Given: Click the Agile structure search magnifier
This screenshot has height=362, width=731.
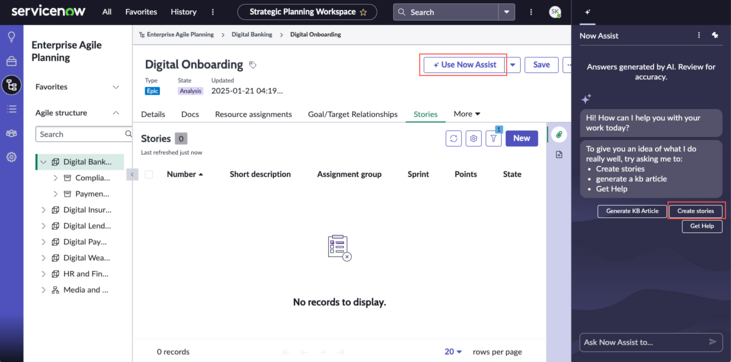Looking at the screenshot, I should click(x=128, y=134).
